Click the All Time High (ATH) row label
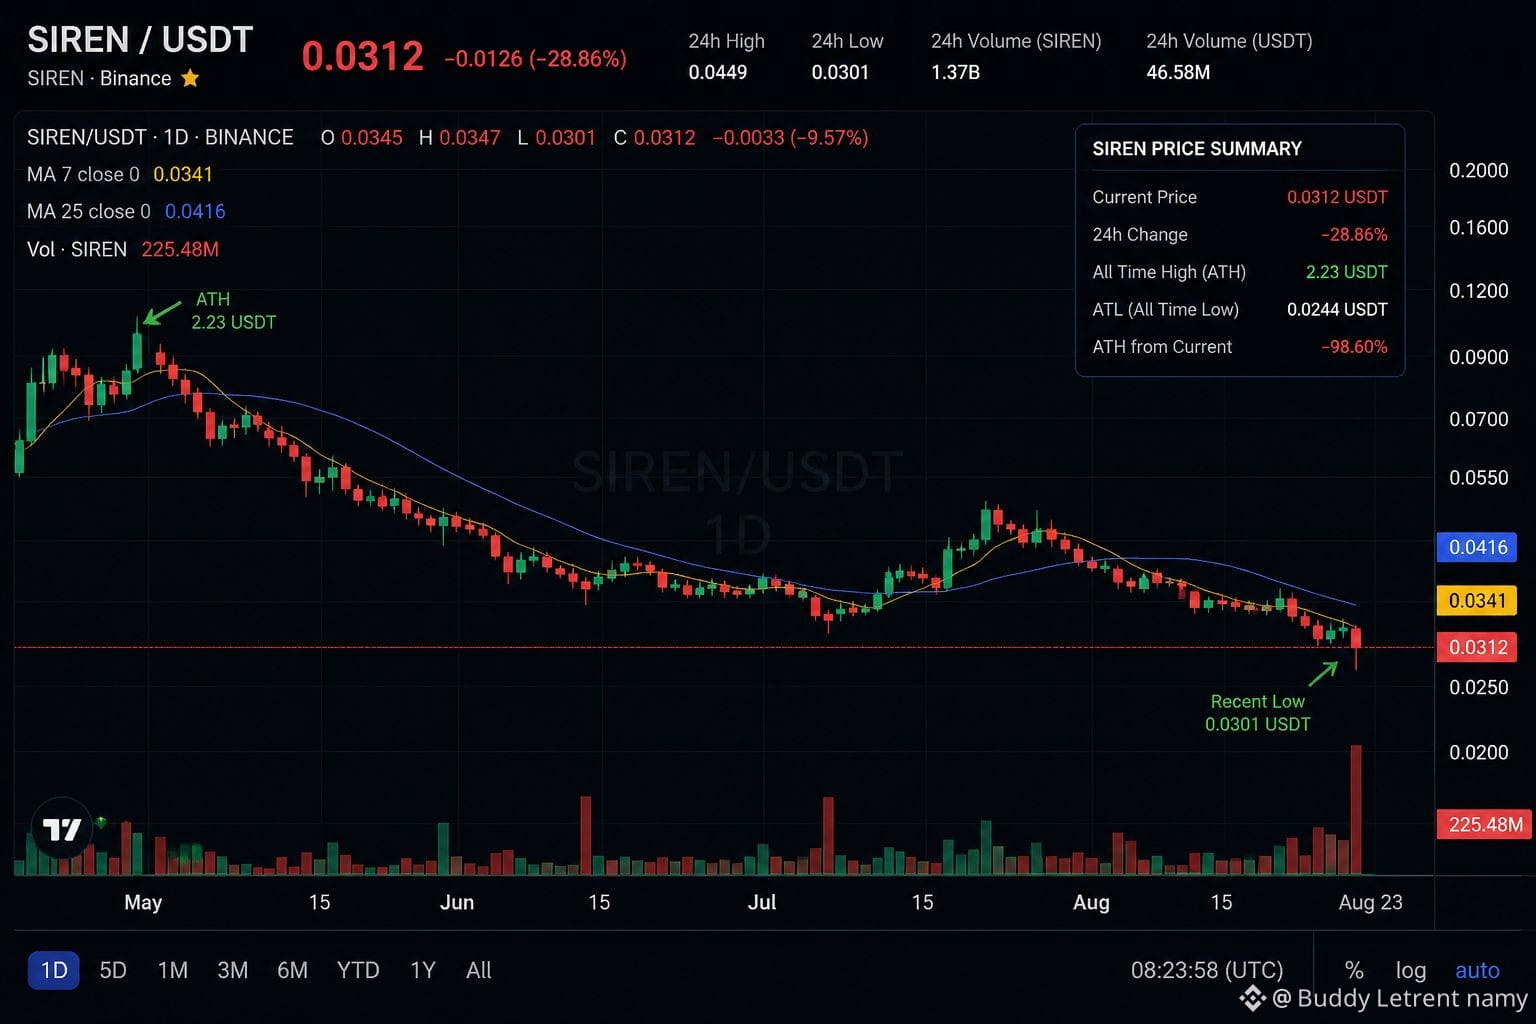The height and width of the screenshot is (1024, 1536). [x=1169, y=272]
